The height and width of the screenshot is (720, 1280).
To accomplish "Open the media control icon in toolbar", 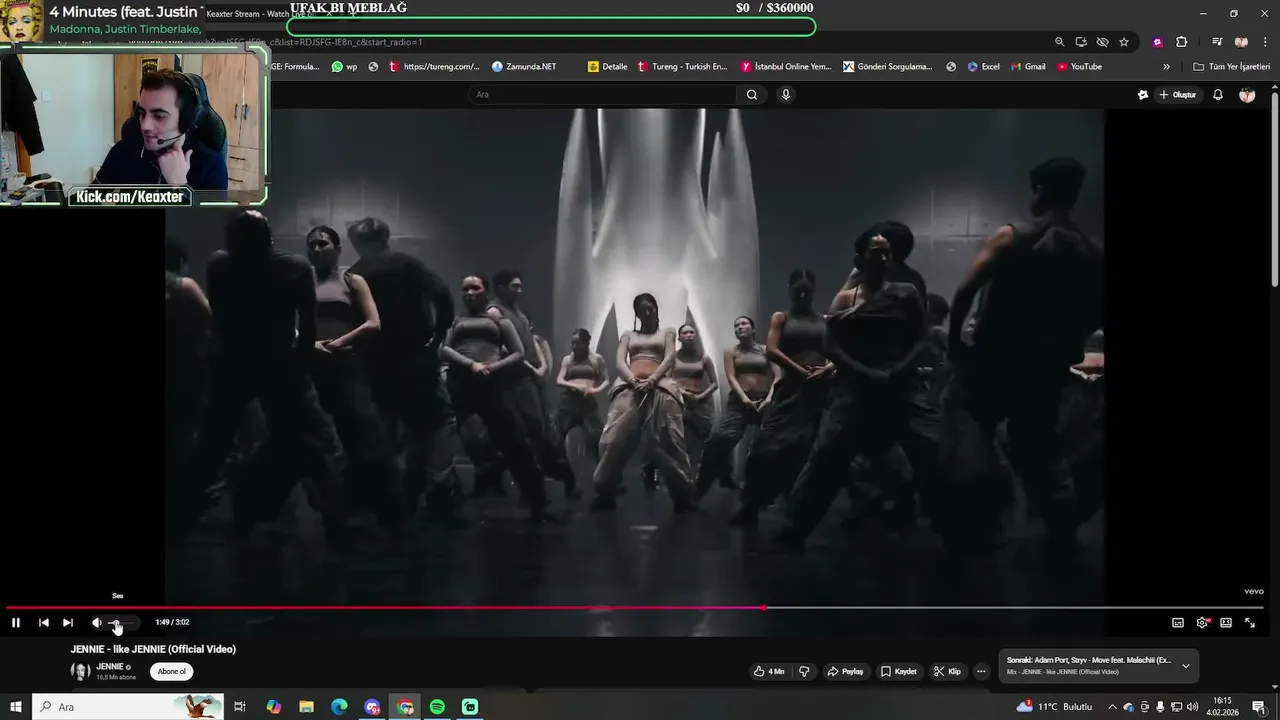I will click(1217, 42).
